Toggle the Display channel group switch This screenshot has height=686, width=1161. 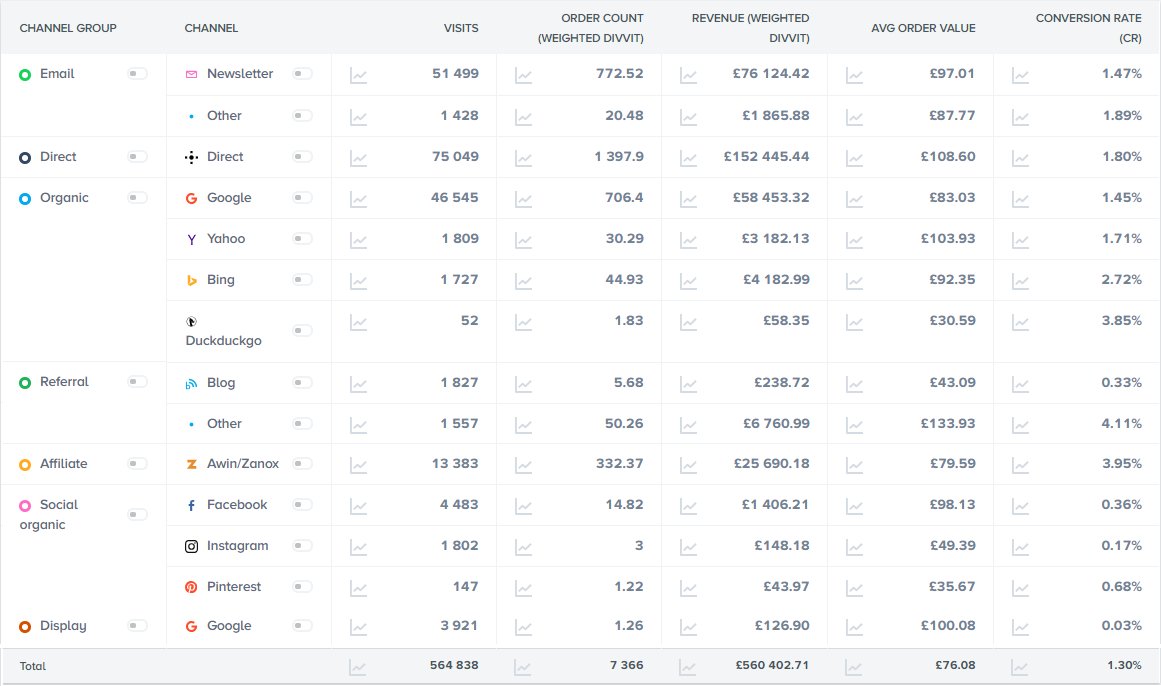[x=137, y=626]
